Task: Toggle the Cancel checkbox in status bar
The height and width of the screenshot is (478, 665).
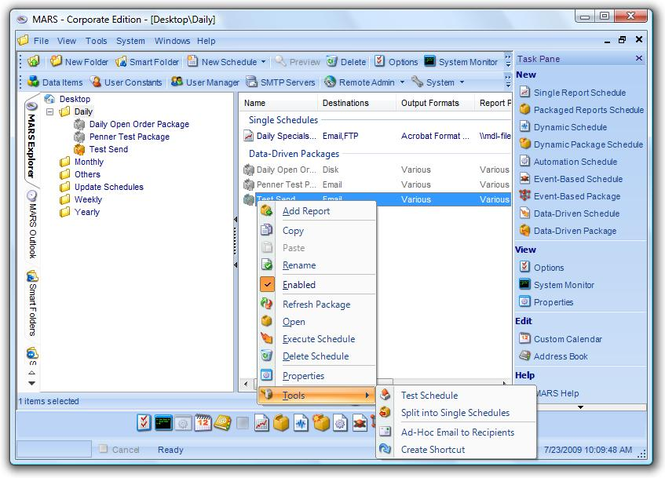Action: click(x=103, y=449)
